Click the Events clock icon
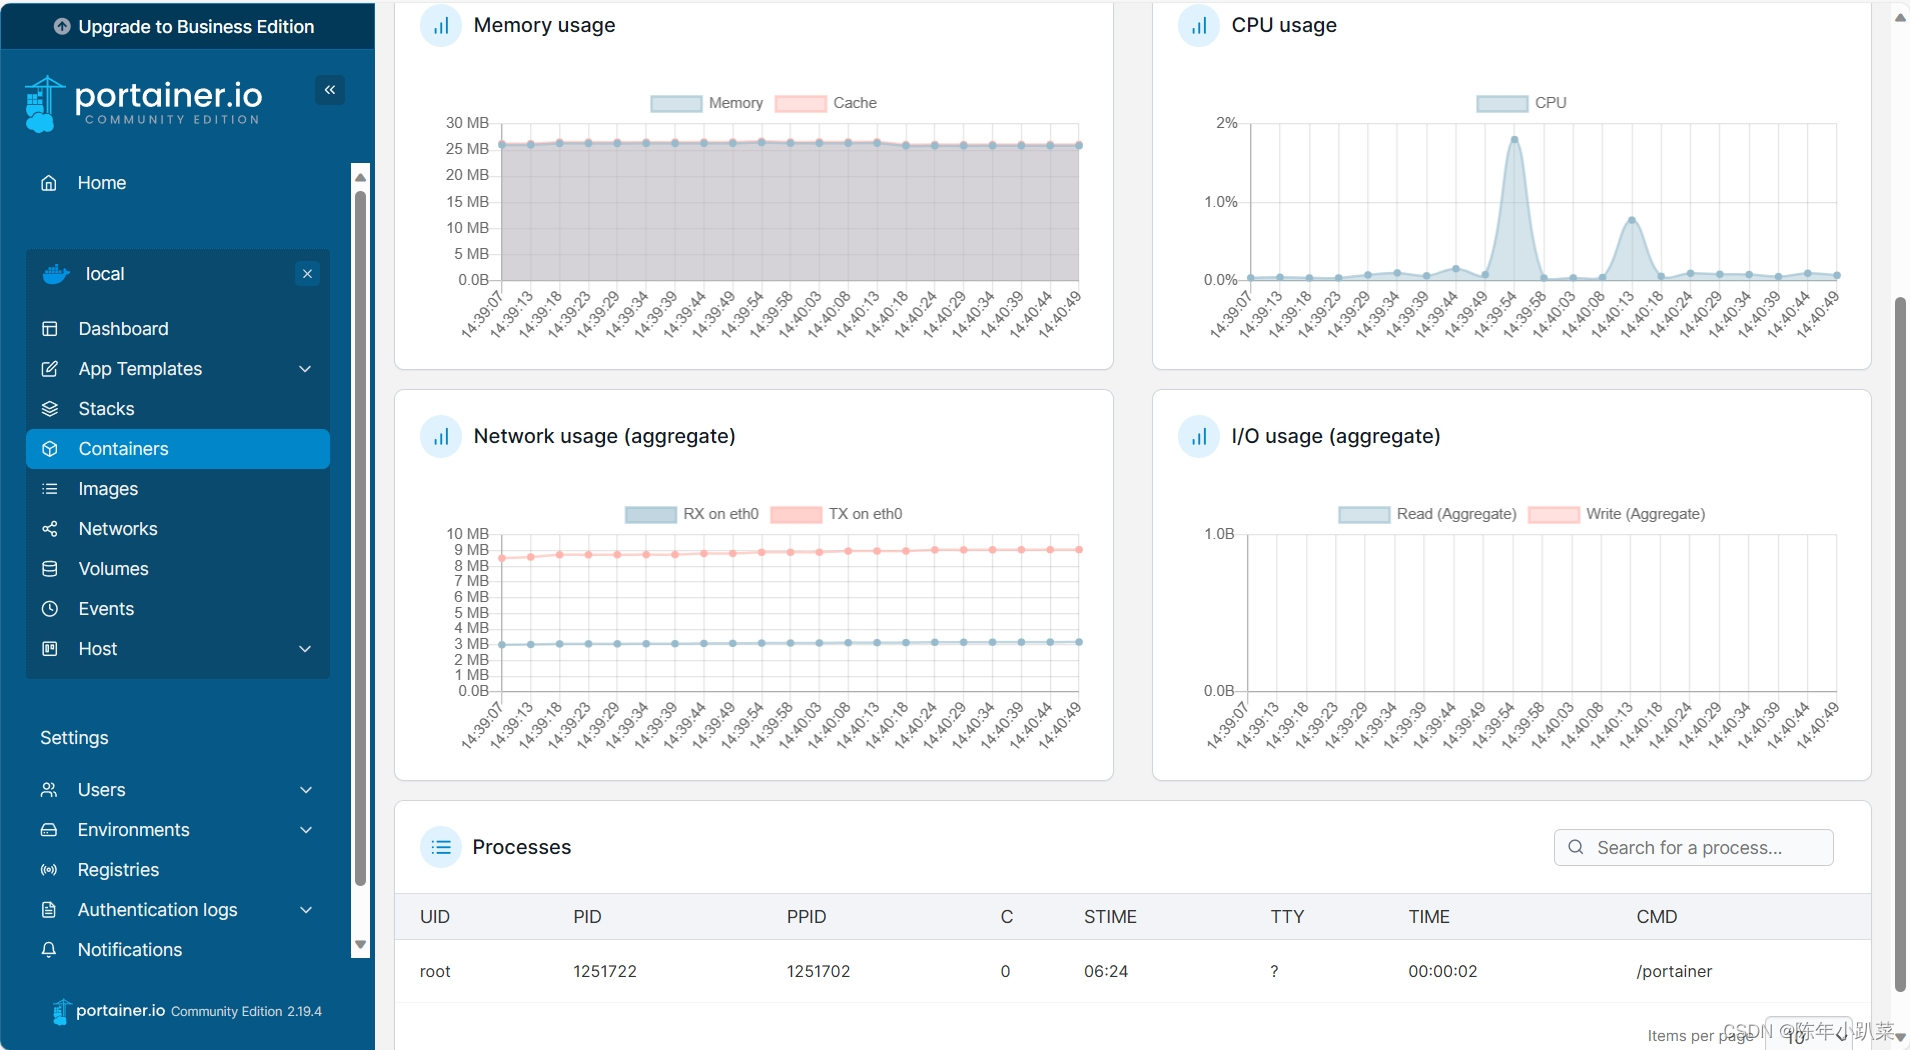1910x1050 pixels. pos(50,609)
